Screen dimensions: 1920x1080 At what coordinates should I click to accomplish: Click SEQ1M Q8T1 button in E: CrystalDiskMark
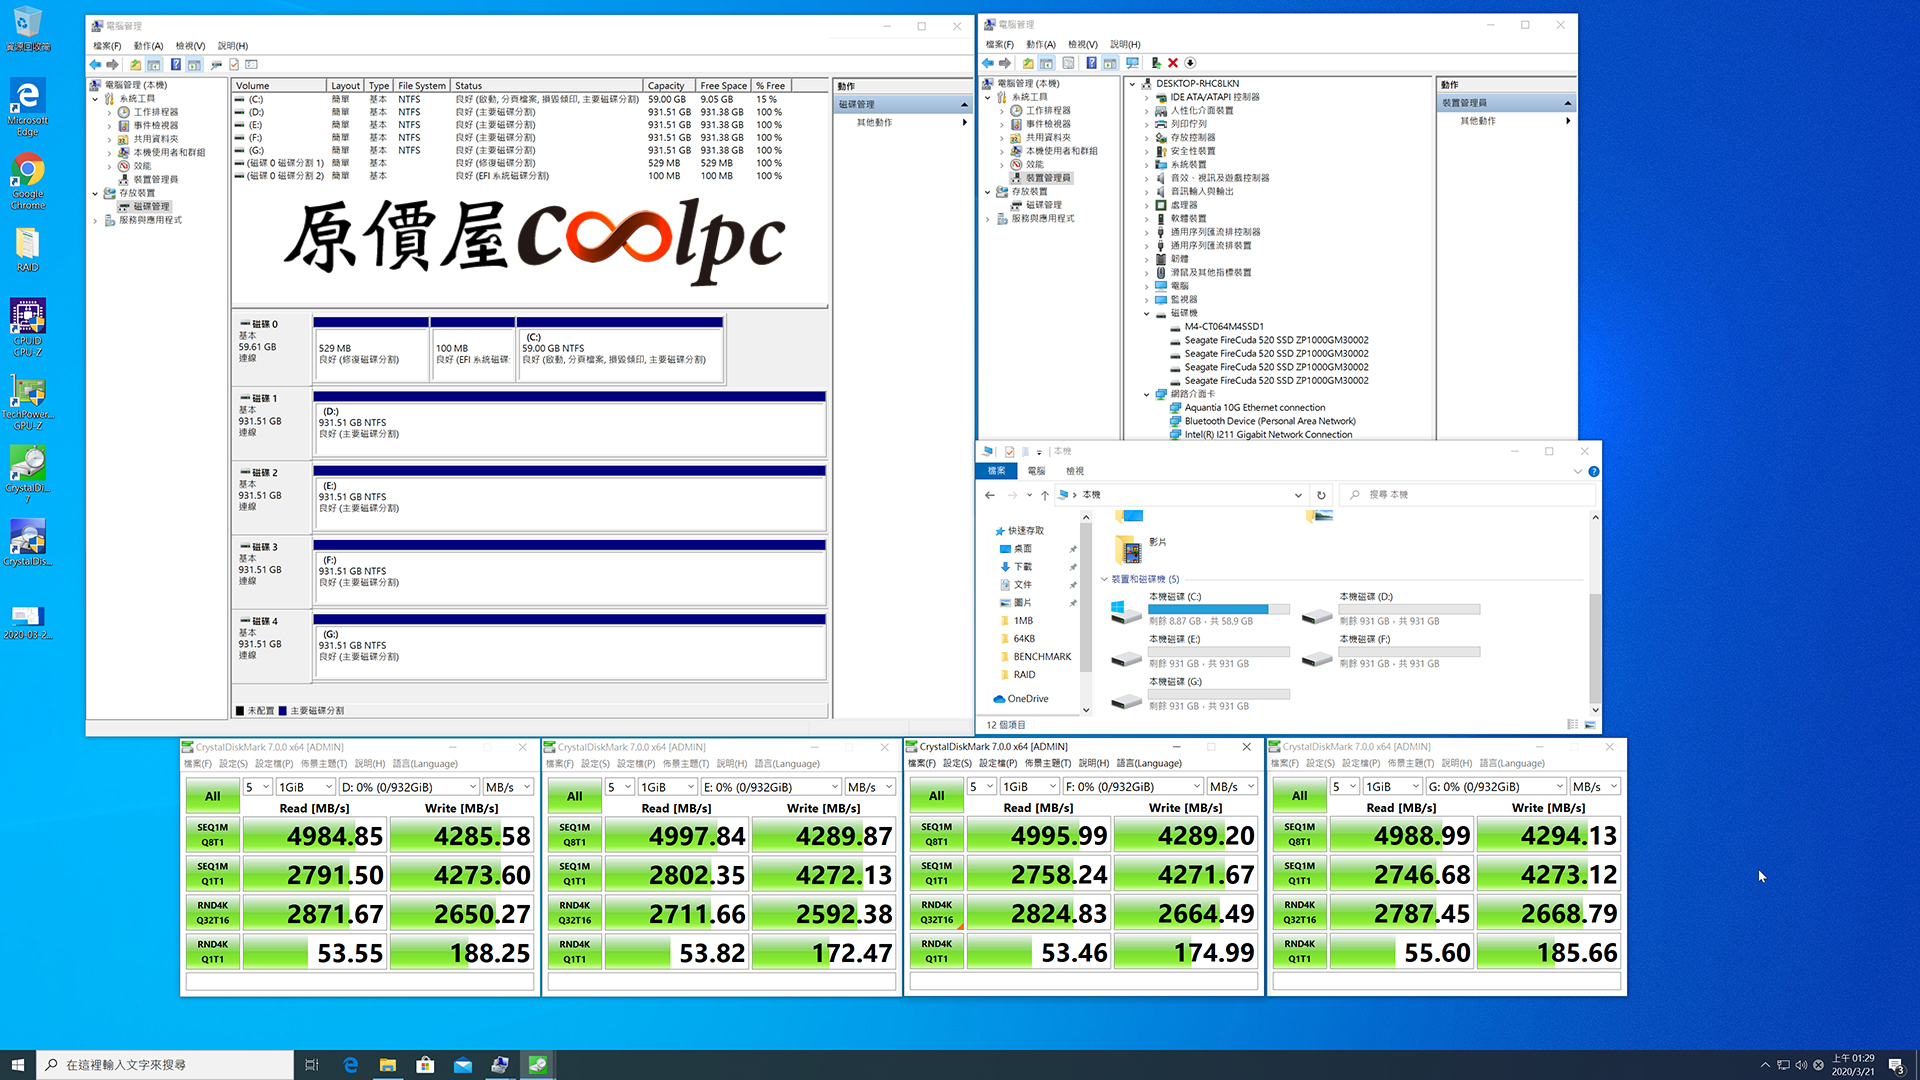pos(575,835)
